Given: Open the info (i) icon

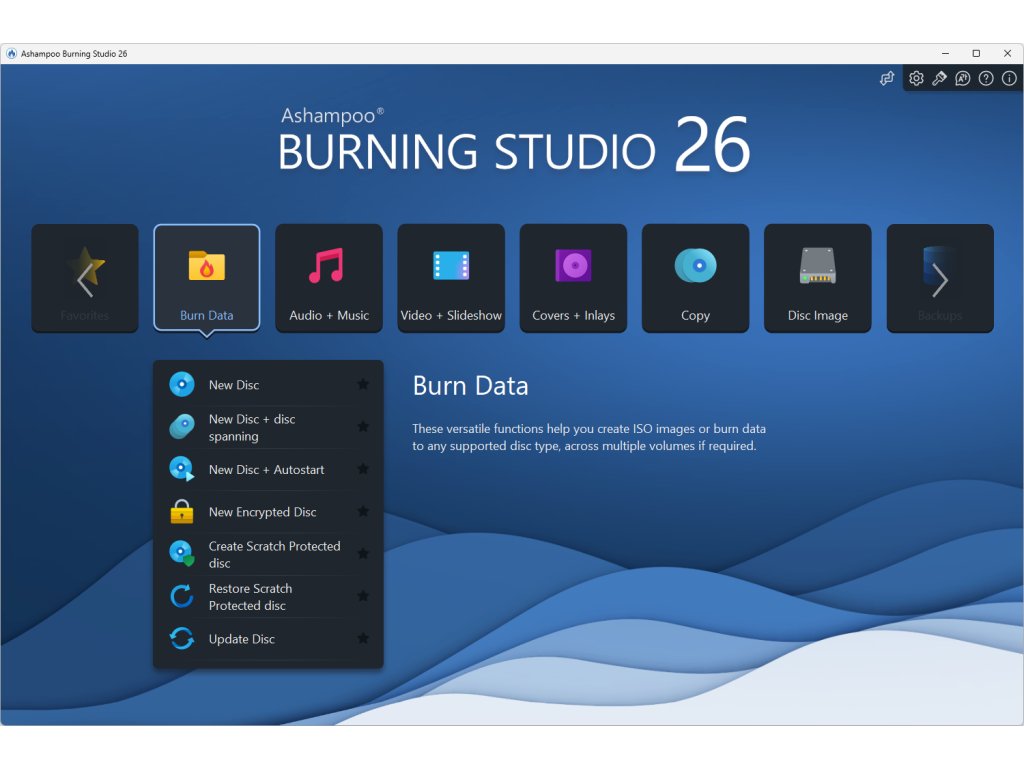Looking at the screenshot, I should (1009, 78).
